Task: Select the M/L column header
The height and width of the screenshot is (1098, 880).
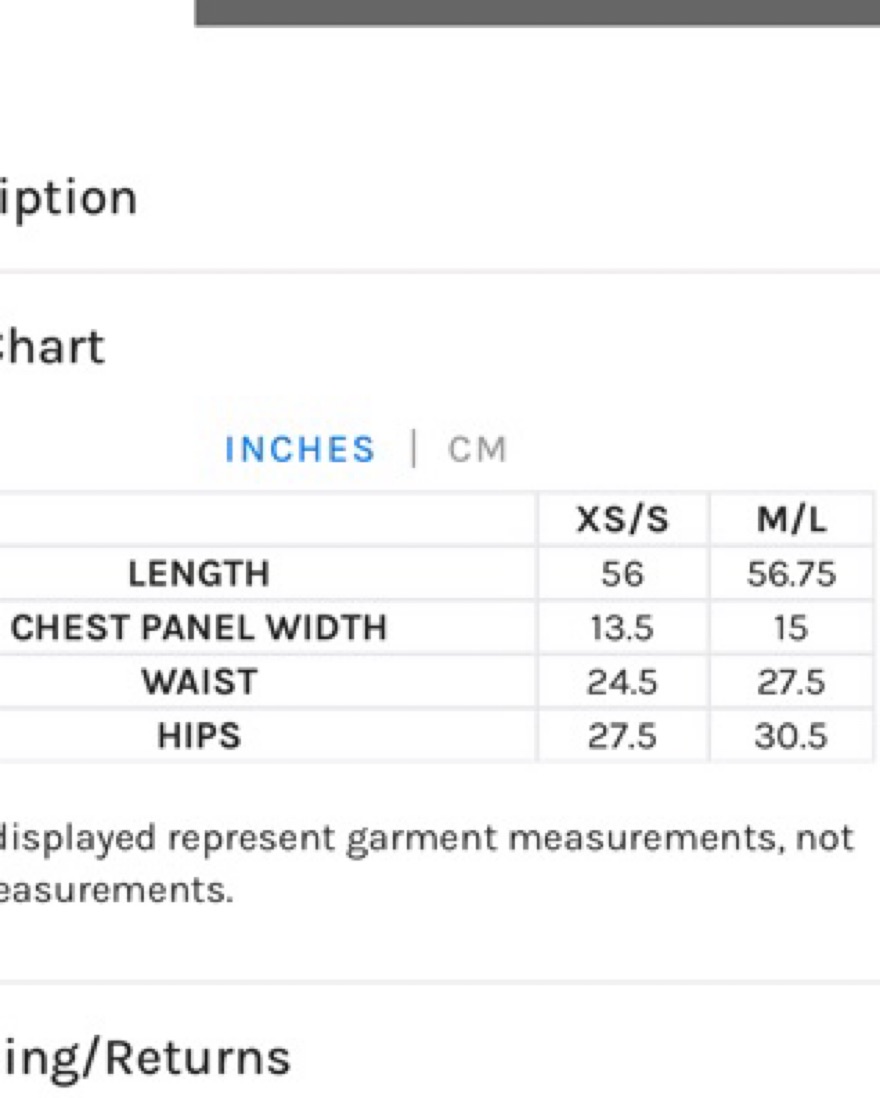Action: tap(791, 520)
